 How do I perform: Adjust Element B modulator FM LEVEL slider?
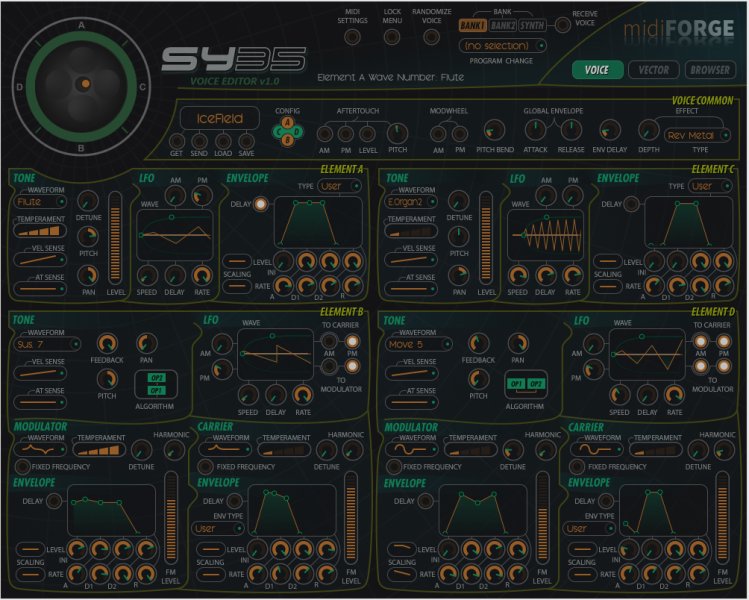click(x=171, y=518)
